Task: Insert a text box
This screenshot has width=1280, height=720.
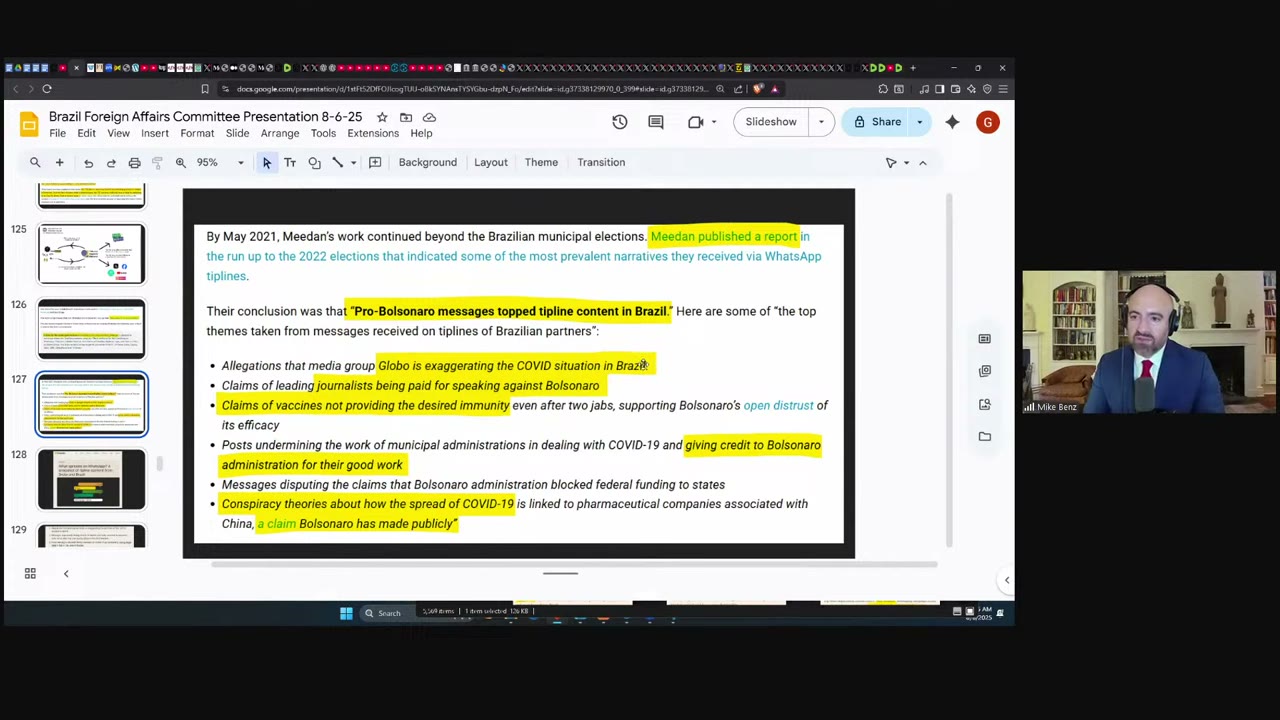Action: (x=290, y=162)
